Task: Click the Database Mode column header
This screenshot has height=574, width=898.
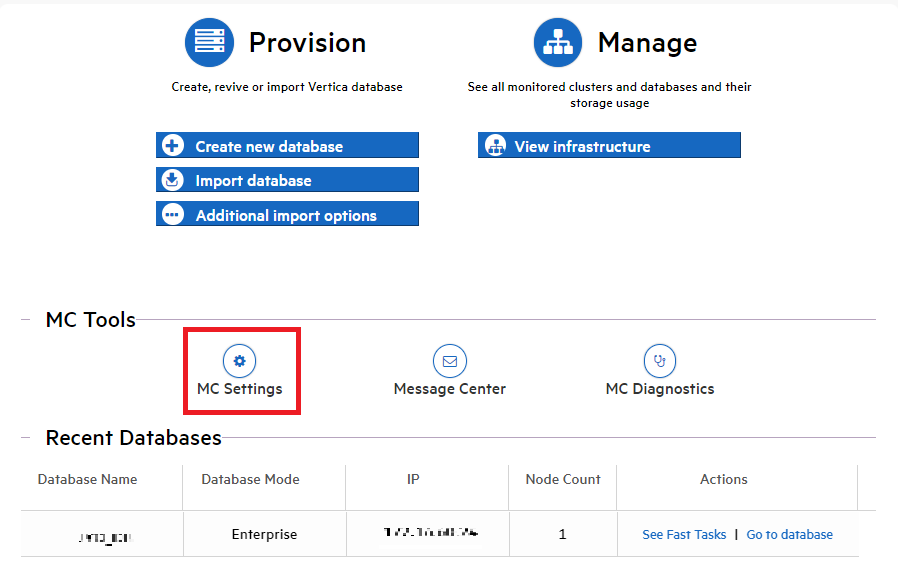Action: pos(250,479)
